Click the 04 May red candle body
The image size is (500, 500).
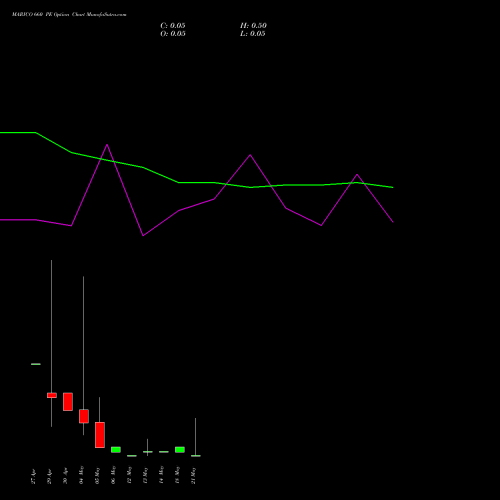(x=84, y=416)
